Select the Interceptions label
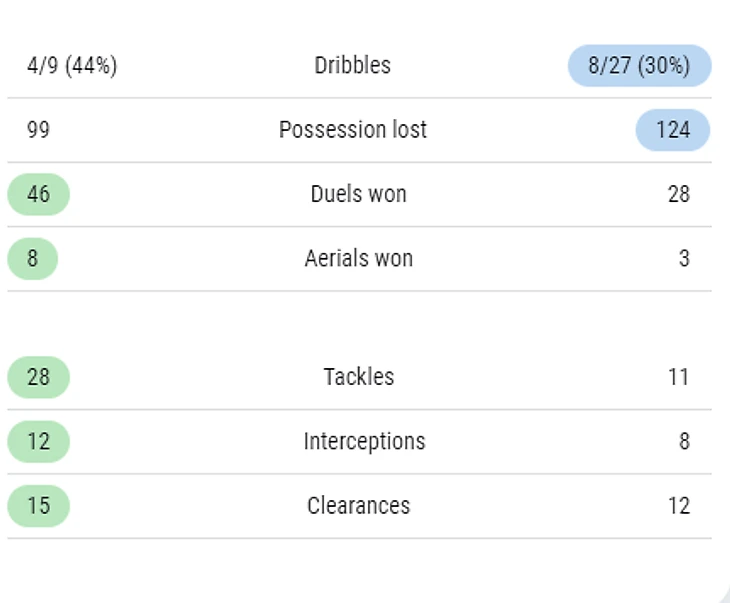 (x=364, y=441)
